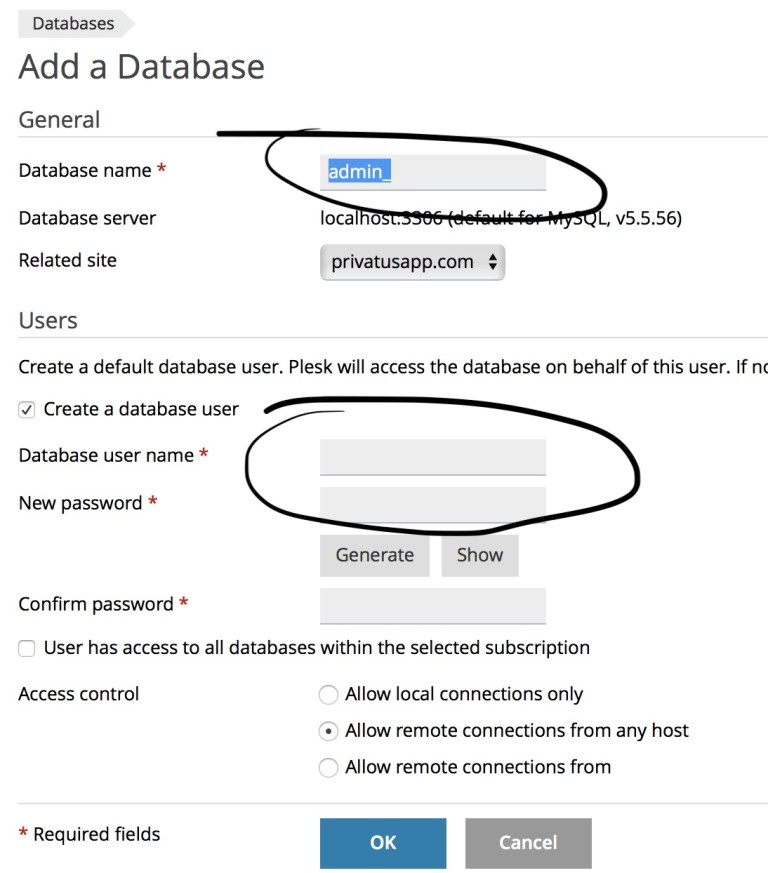Image resolution: width=768 pixels, height=873 pixels.
Task: Focus the Database user name field
Action: [x=433, y=458]
